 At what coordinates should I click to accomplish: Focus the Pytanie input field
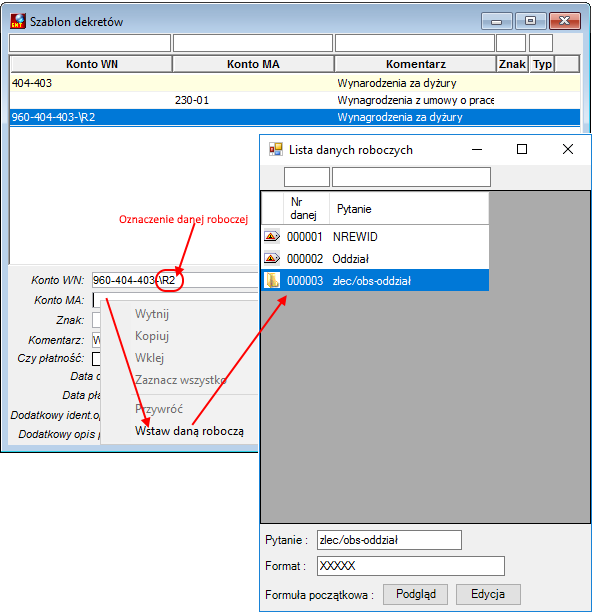[389, 540]
